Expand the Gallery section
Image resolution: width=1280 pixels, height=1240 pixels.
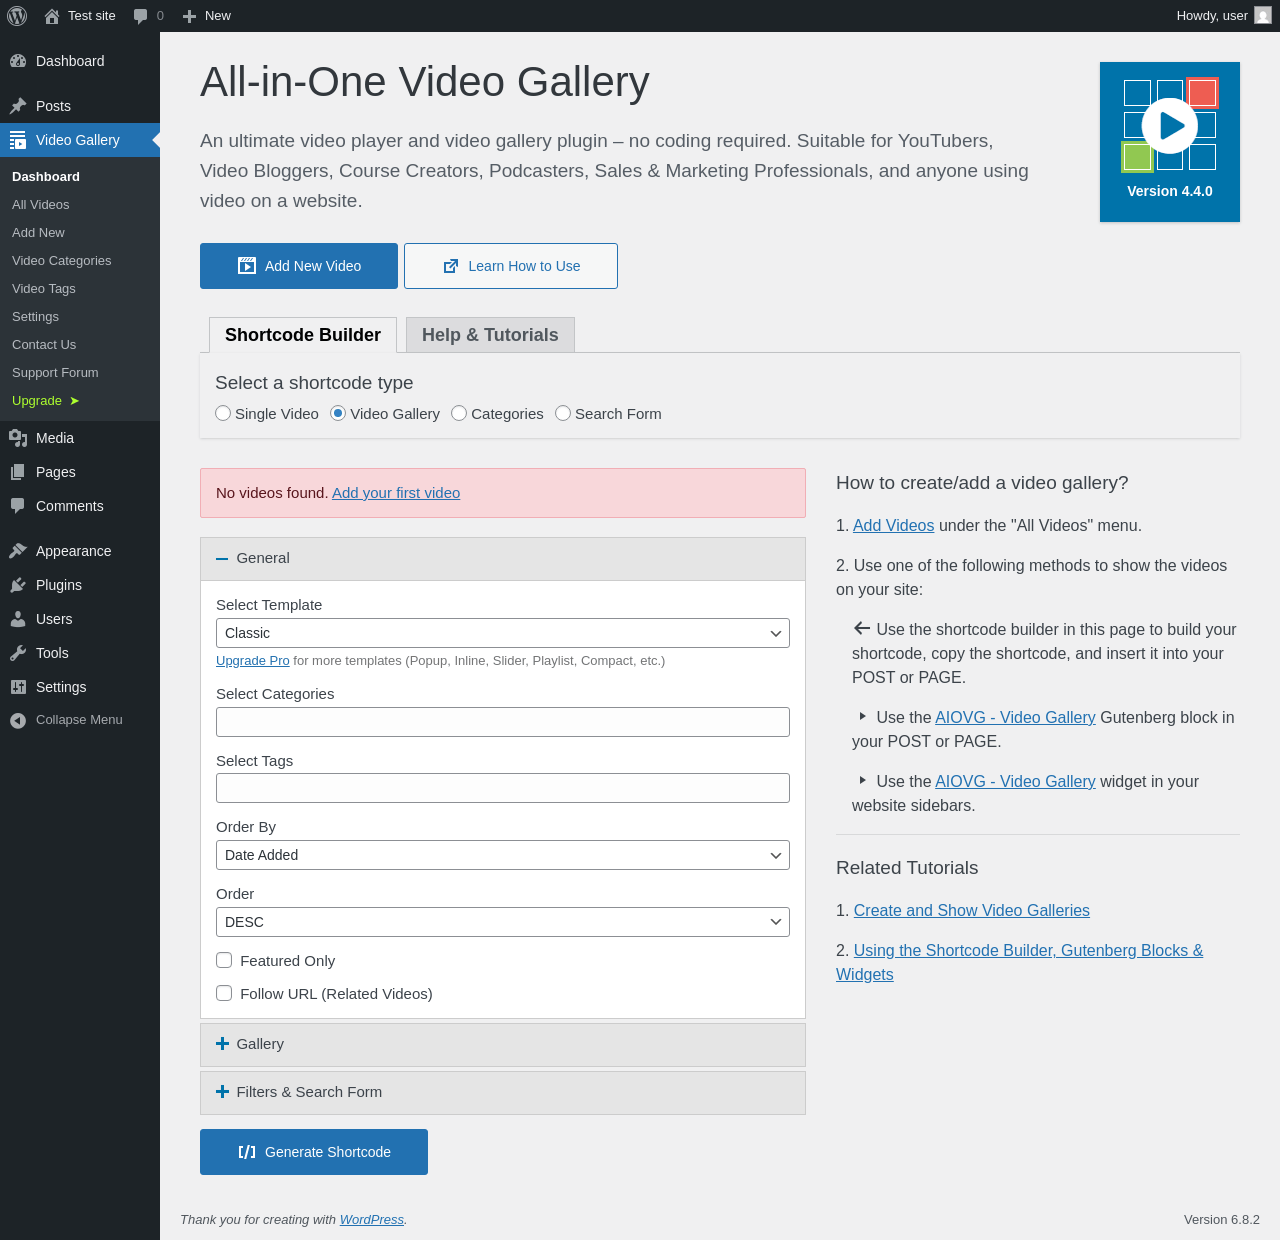503,1045
